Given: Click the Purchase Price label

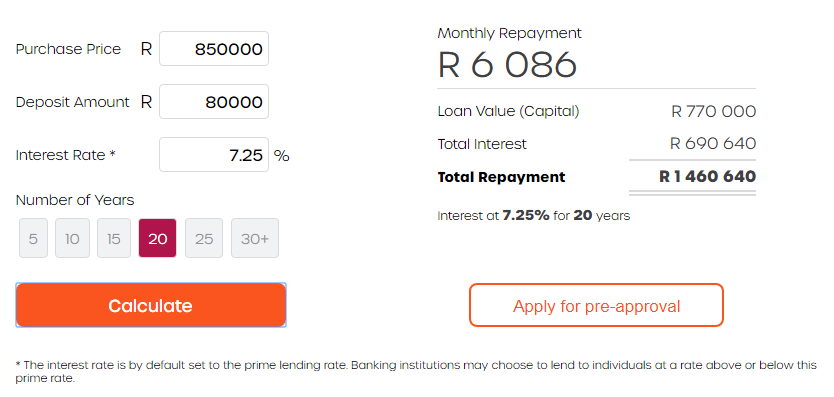Looking at the screenshot, I should (68, 49).
